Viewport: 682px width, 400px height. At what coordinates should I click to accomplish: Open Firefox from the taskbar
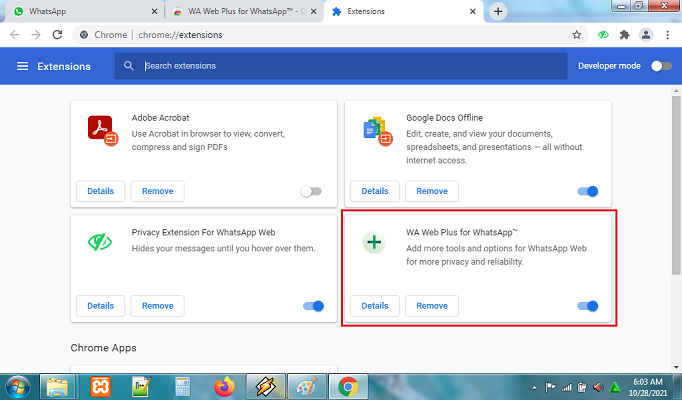(x=224, y=387)
